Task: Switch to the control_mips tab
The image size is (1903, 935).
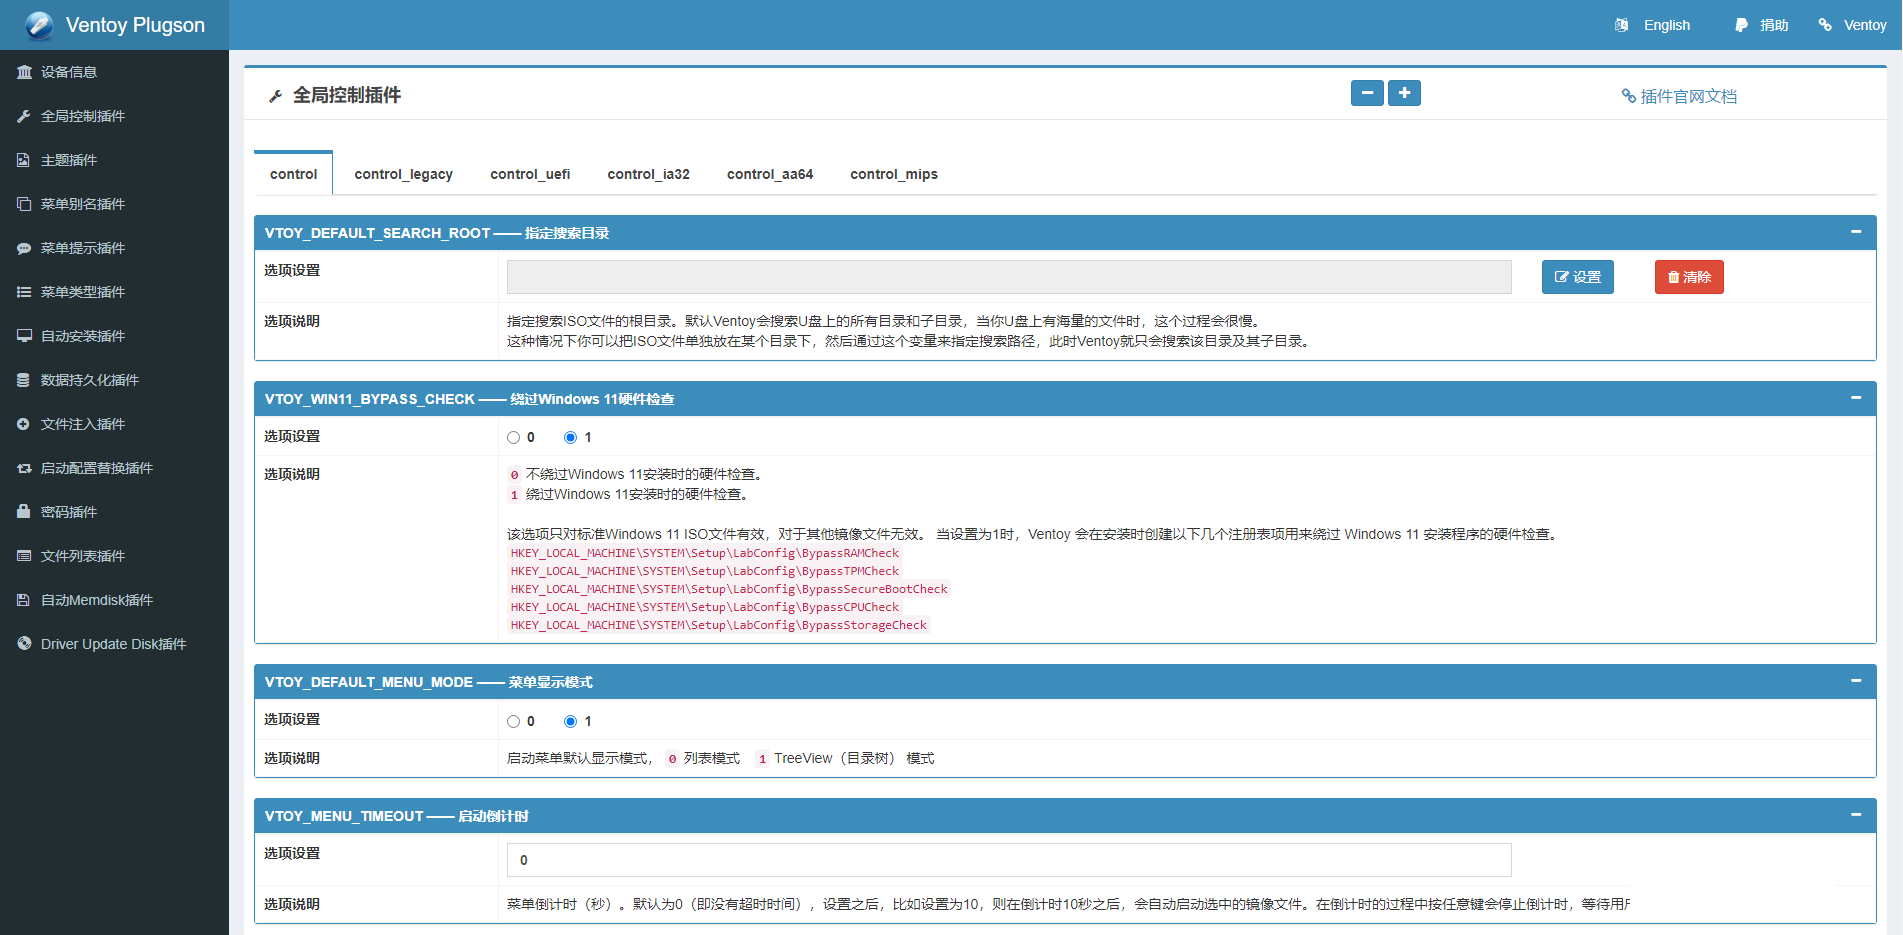Action: coord(894,174)
